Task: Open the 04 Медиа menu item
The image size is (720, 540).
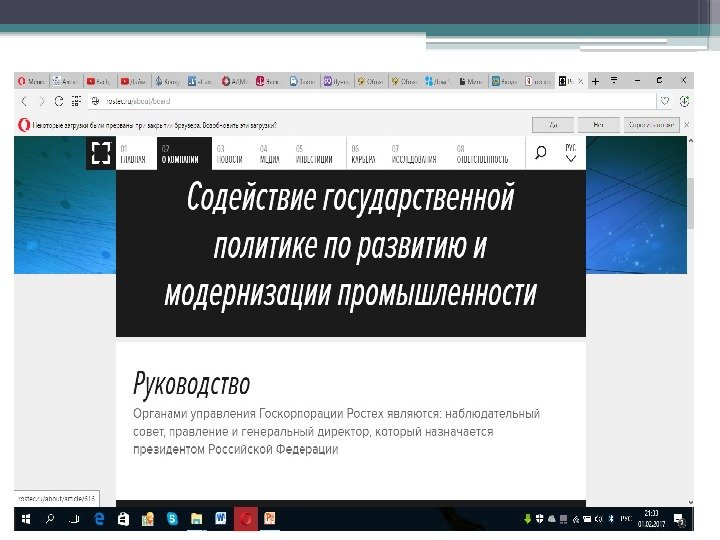Action: point(270,154)
